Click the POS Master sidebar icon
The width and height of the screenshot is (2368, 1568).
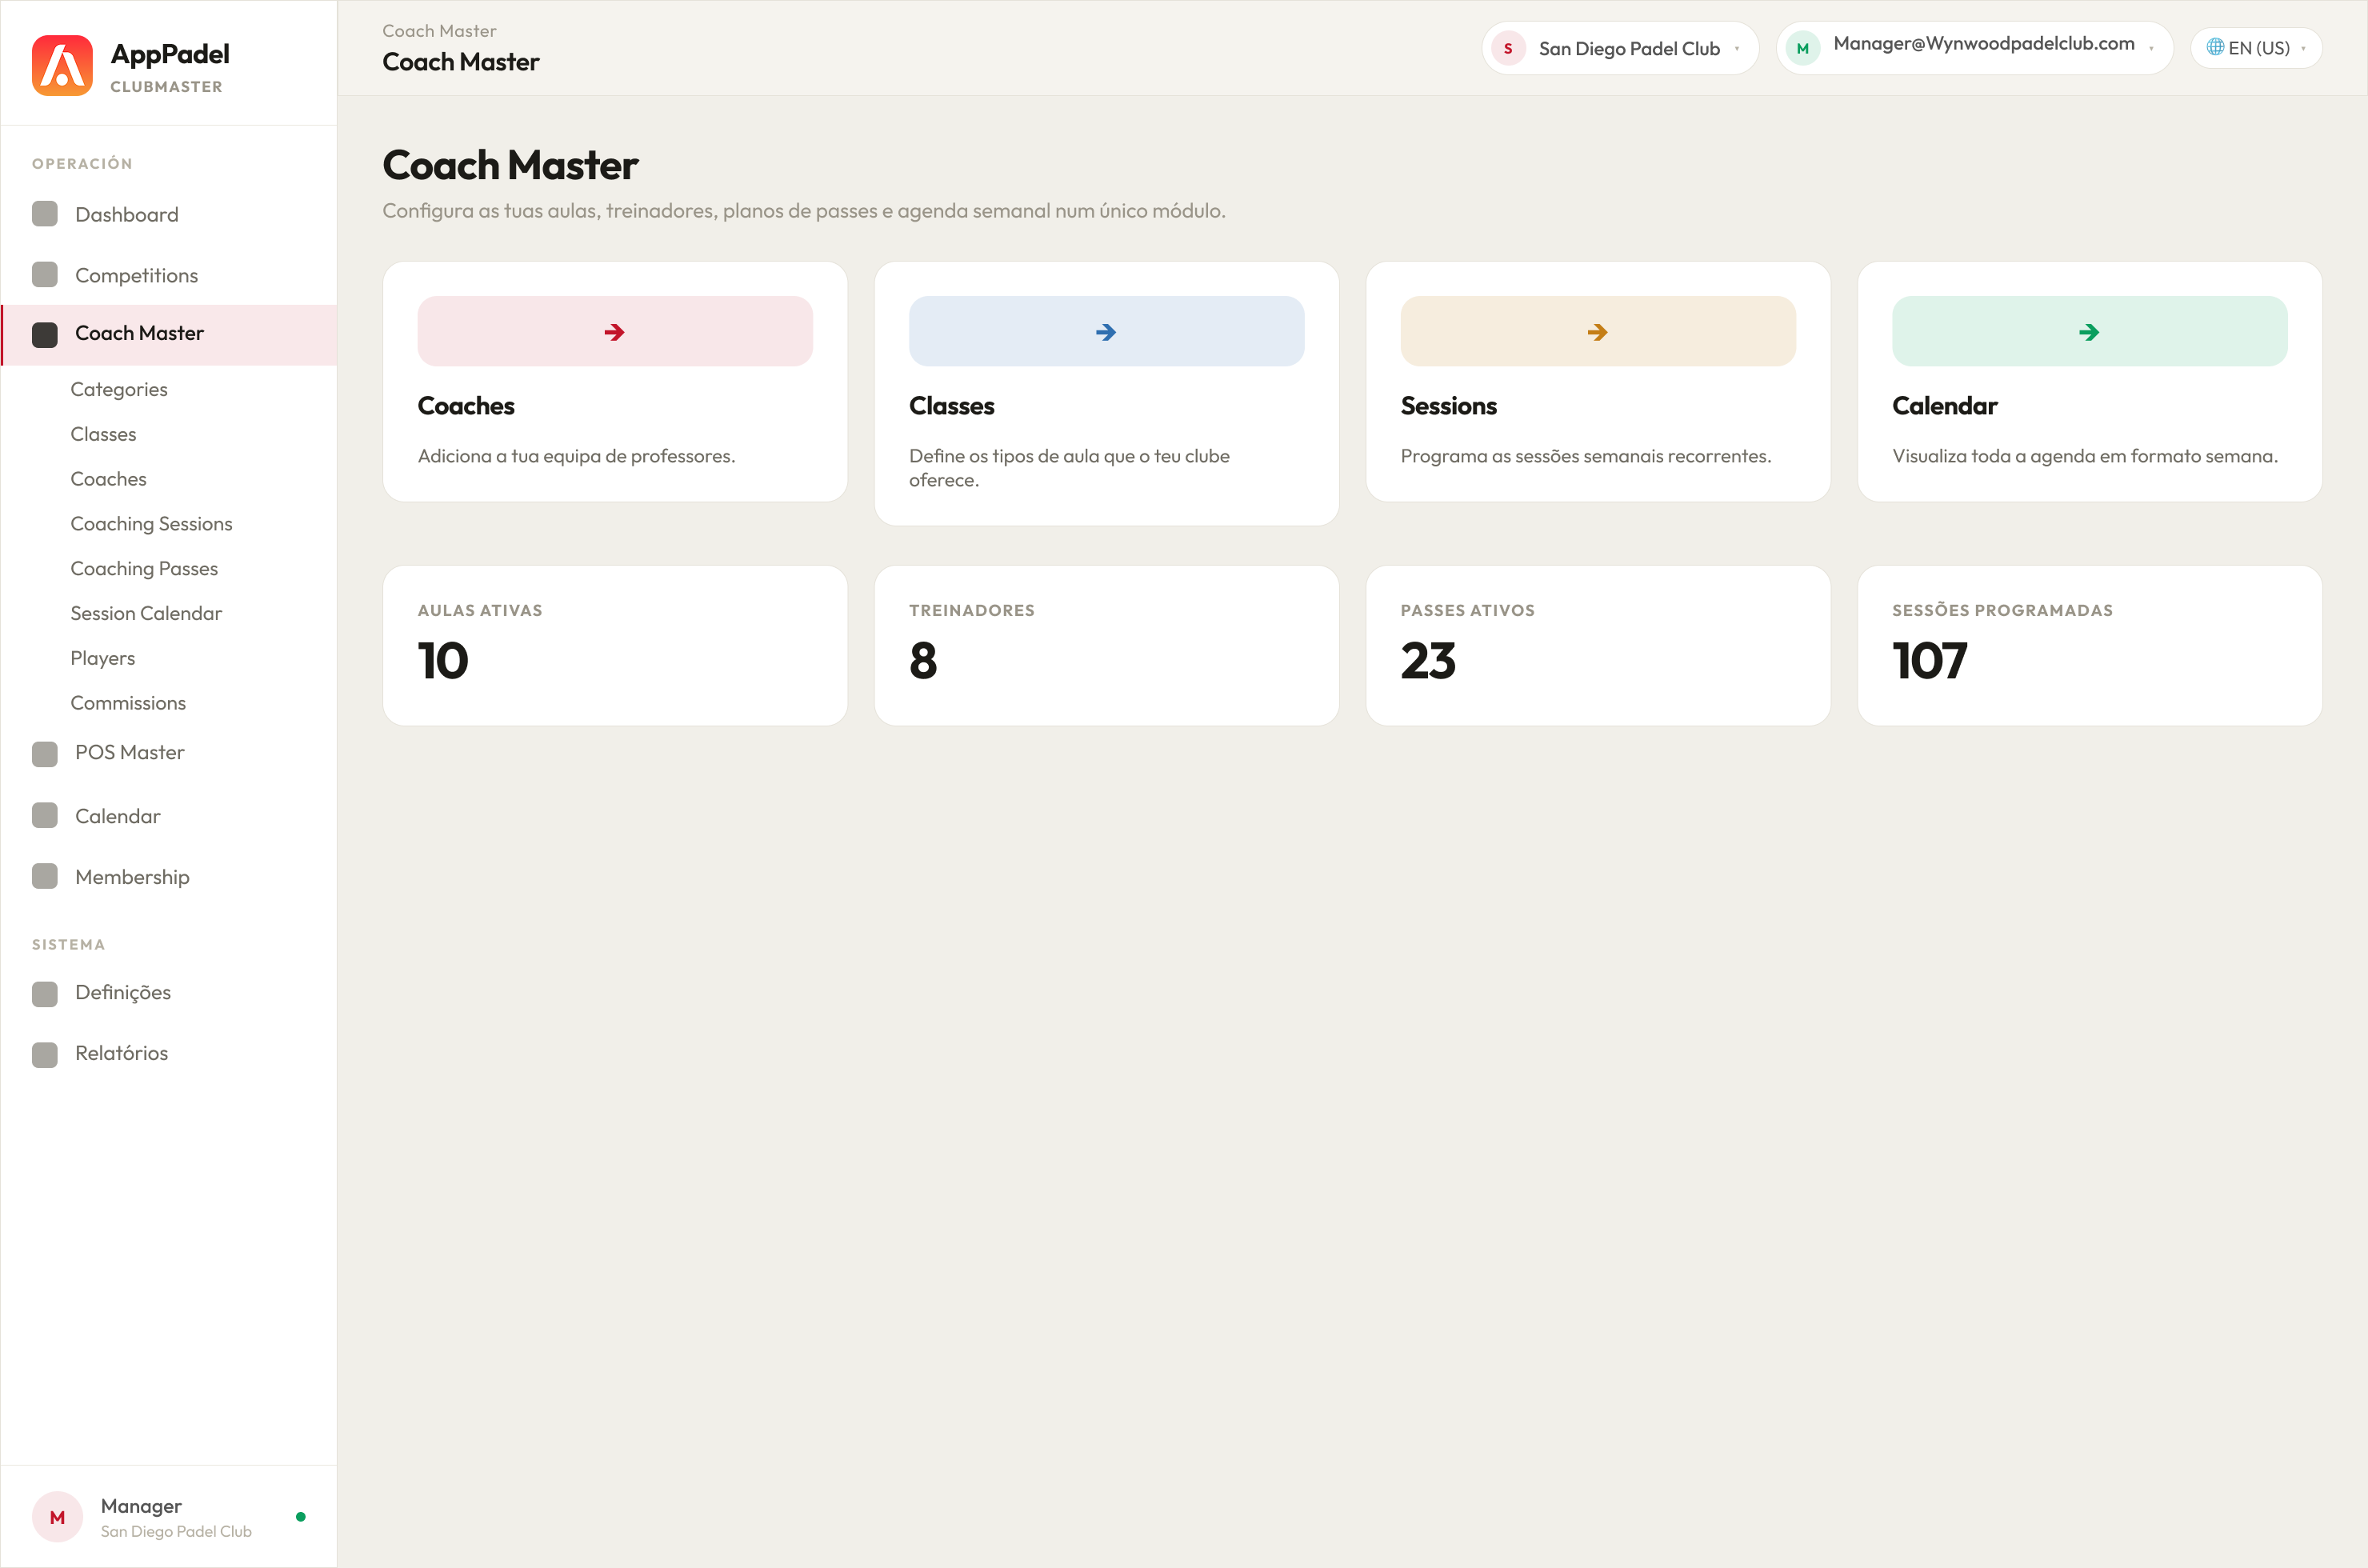tap(45, 753)
